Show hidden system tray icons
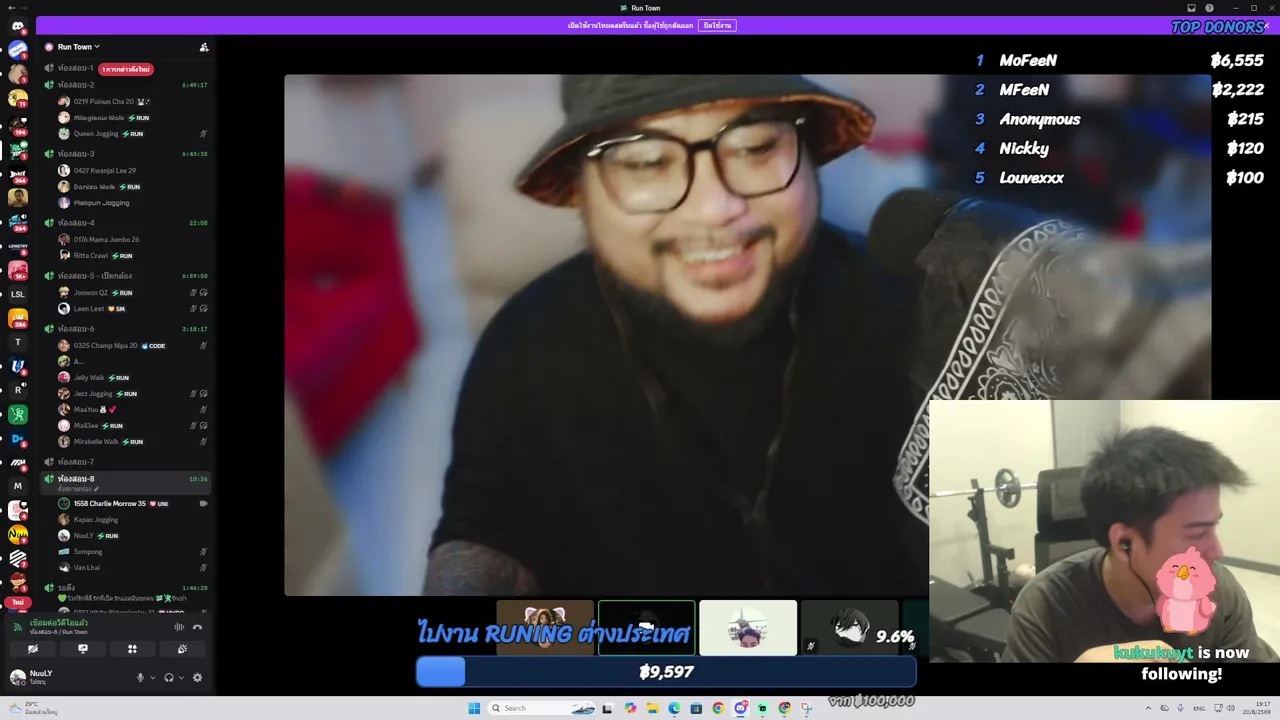 click(1147, 708)
